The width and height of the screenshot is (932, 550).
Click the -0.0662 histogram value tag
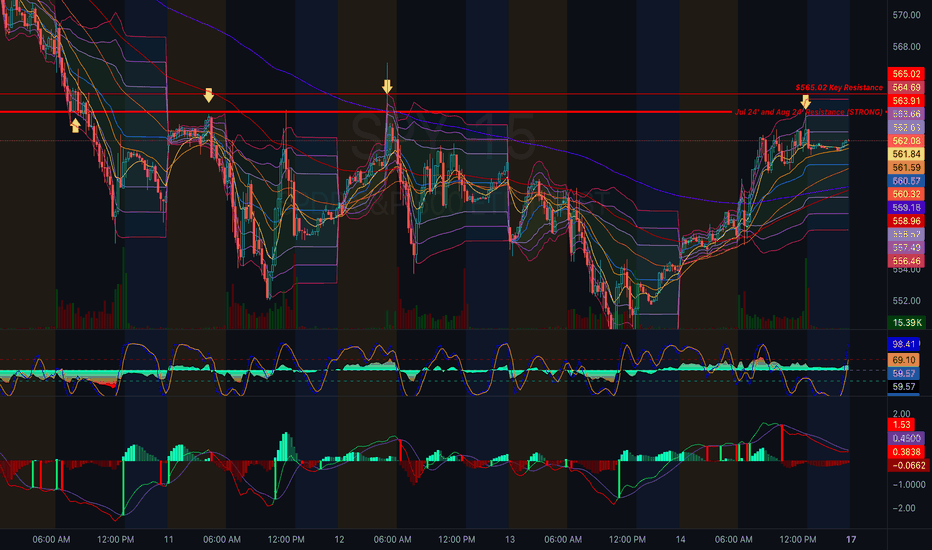click(x=907, y=465)
